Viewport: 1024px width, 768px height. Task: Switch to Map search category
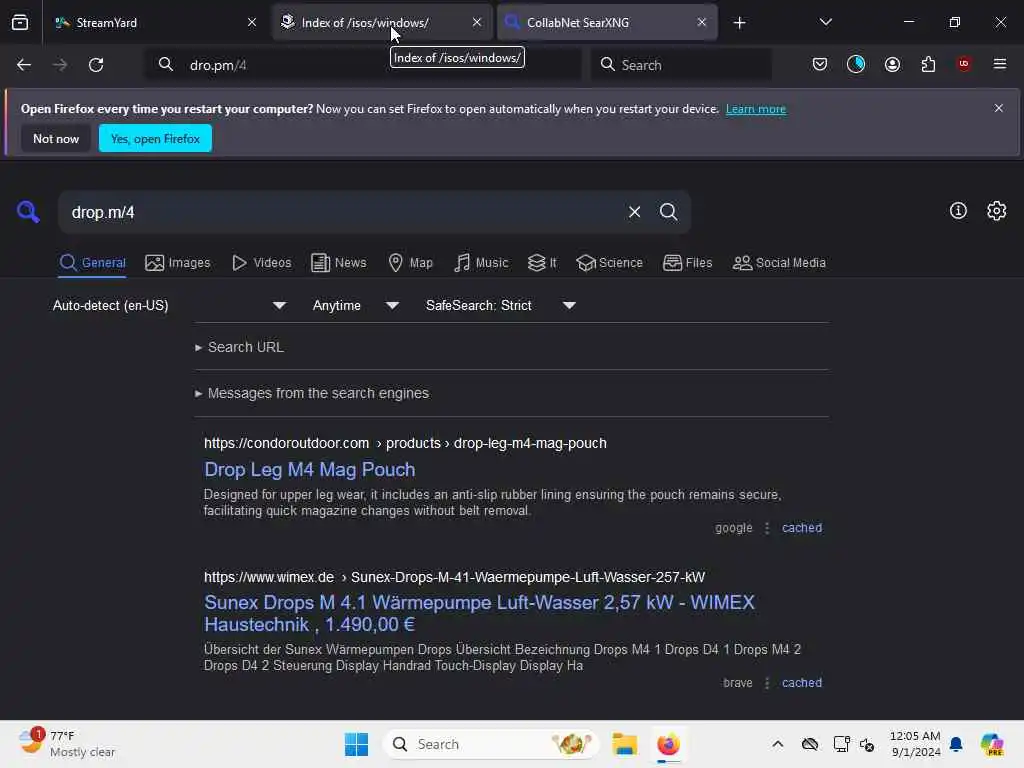tap(410, 263)
